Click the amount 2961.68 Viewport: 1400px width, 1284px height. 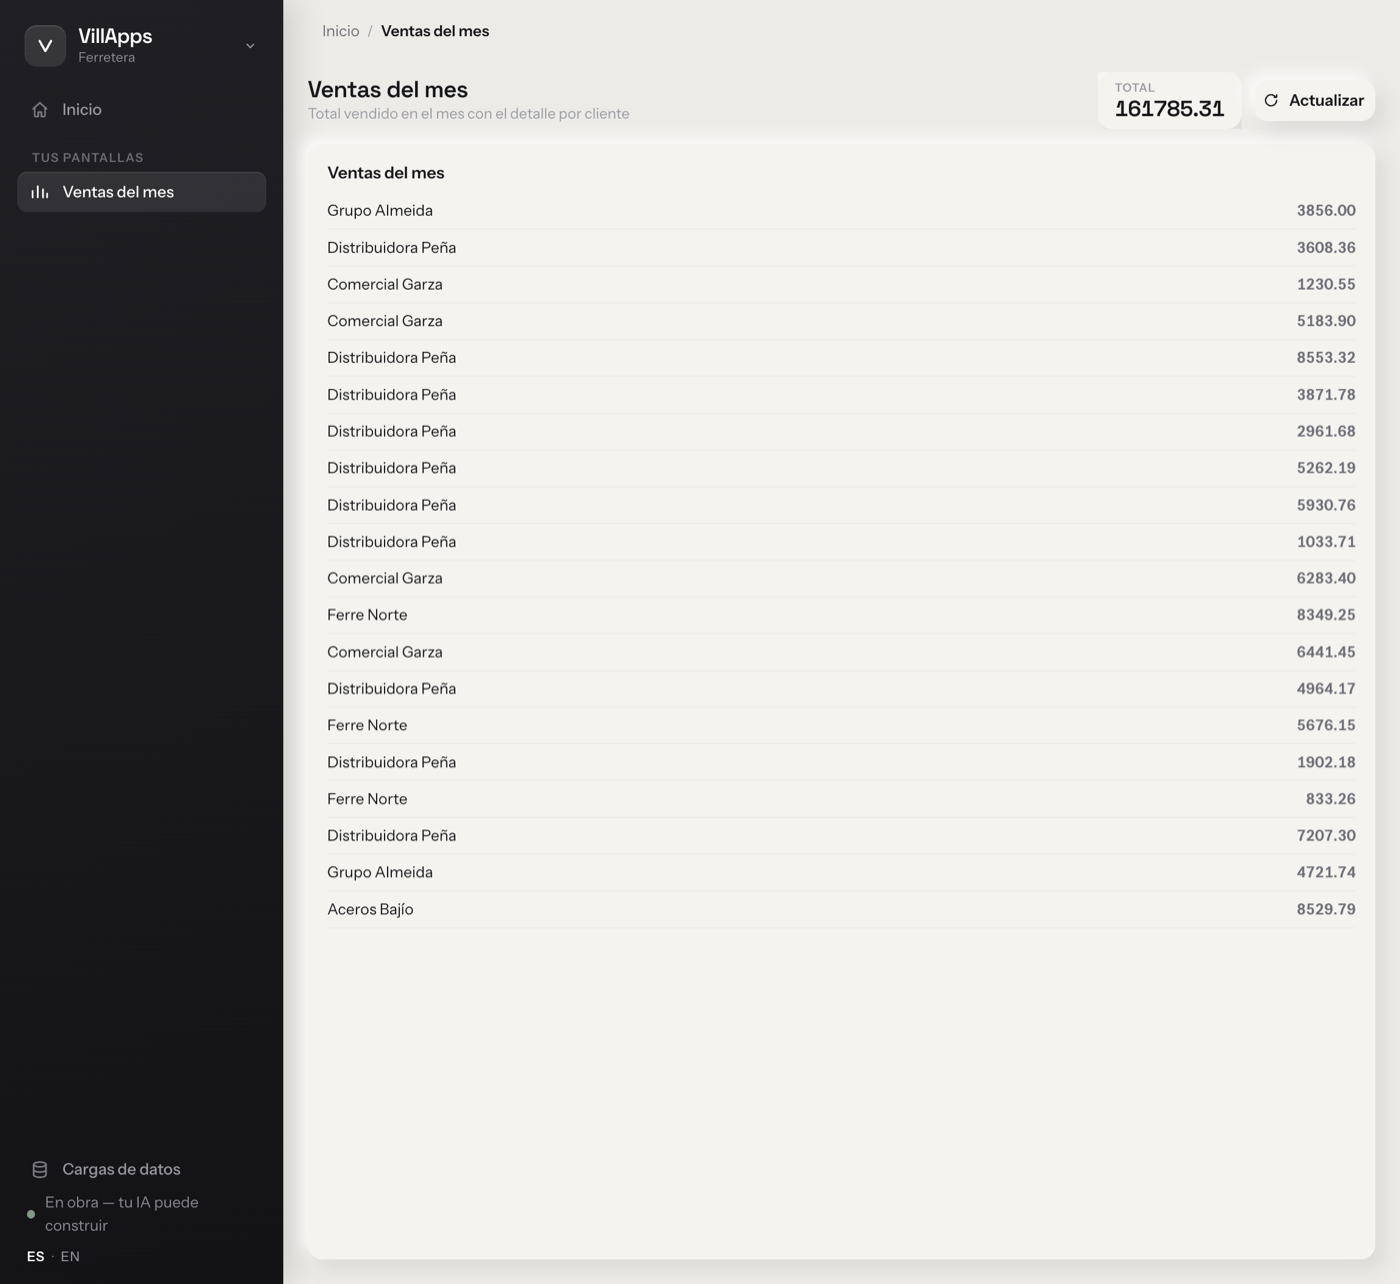pos(1326,432)
